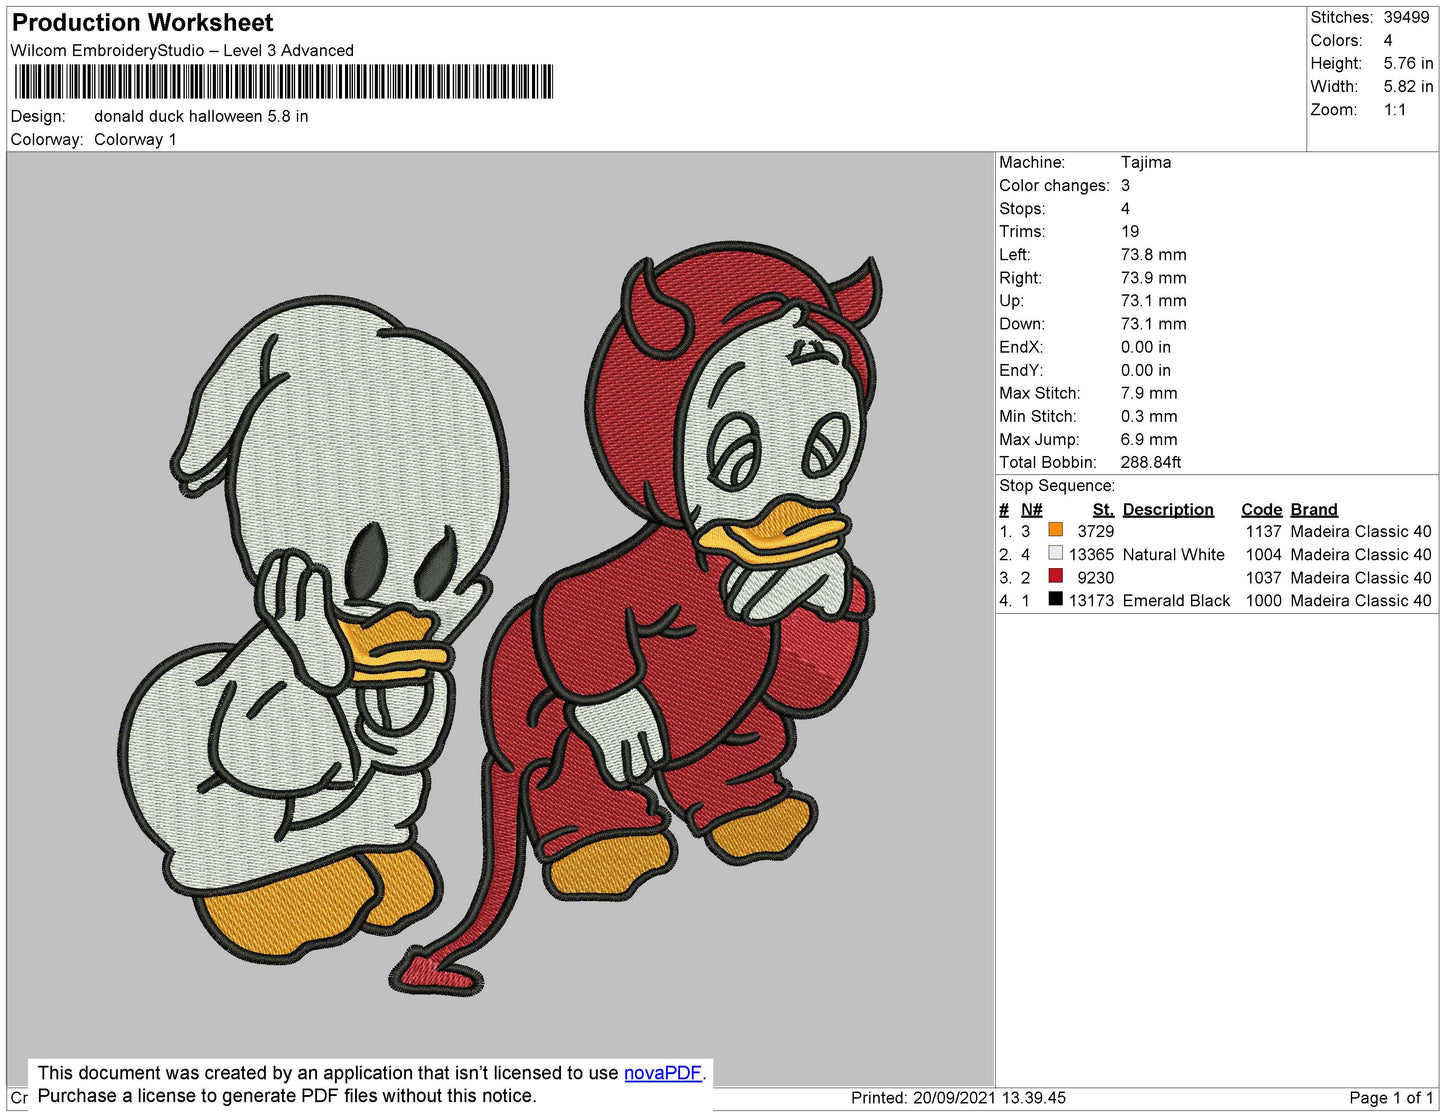The height and width of the screenshot is (1117, 1445).
Task: Click the novaPDF hyperlink
Action: (663, 1073)
